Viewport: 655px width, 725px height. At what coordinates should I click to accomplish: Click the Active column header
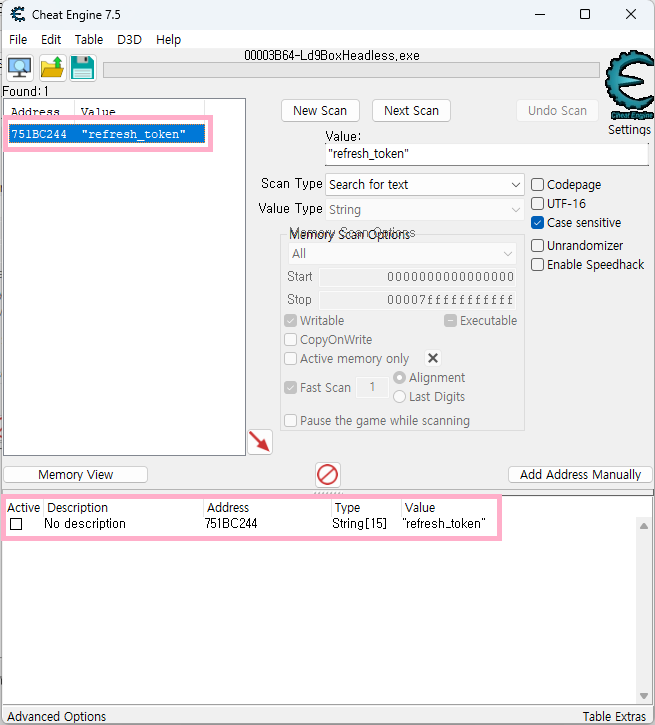[x=23, y=508]
